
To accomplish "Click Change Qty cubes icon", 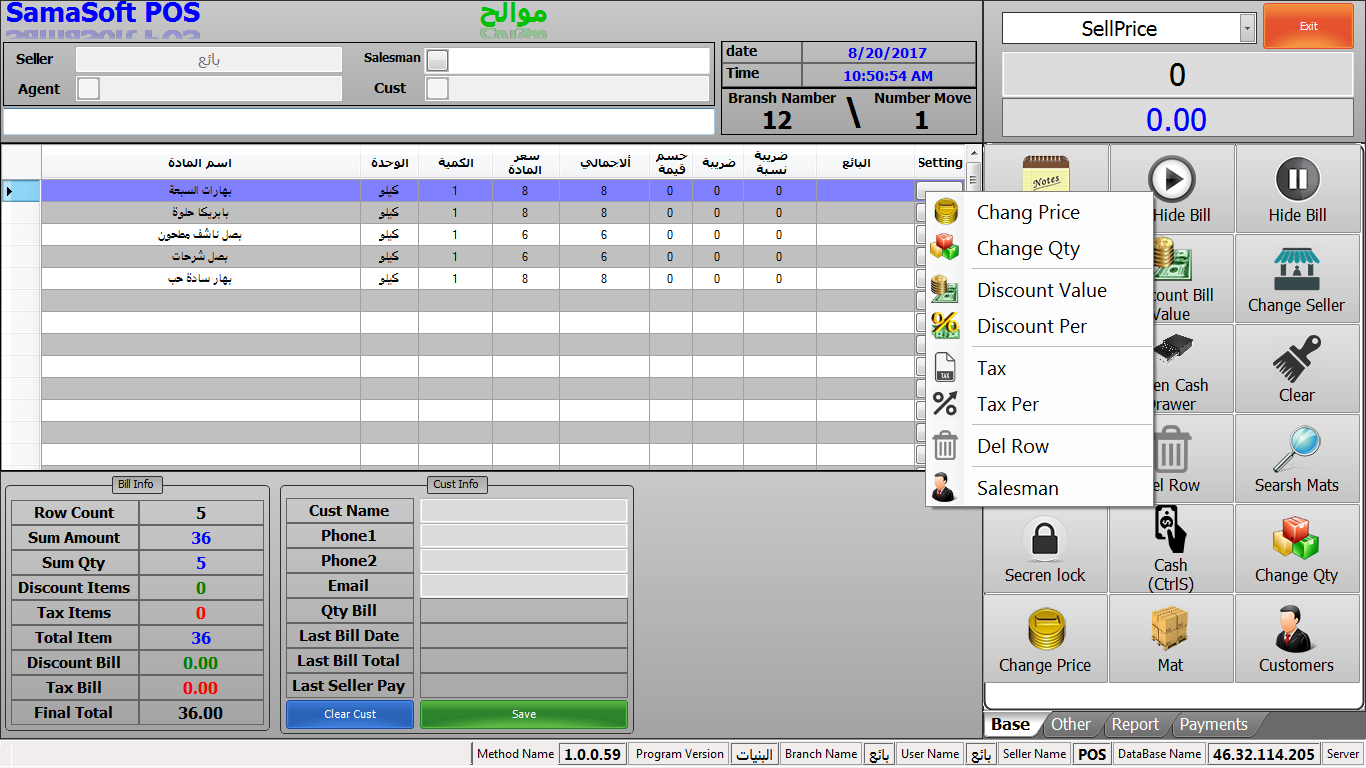I will pos(1296,540).
